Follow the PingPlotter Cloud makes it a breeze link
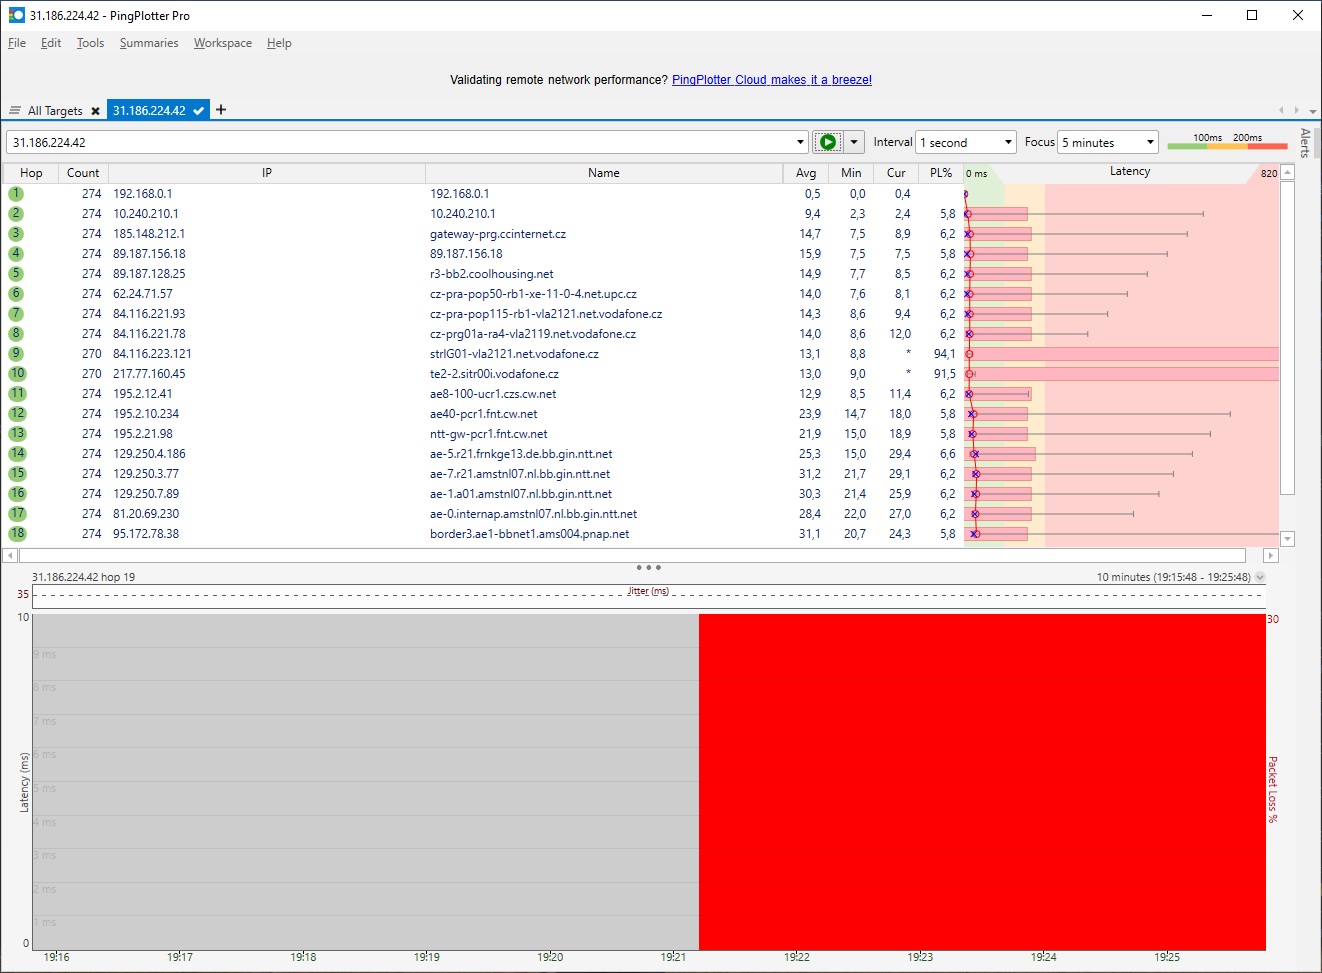This screenshot has height=973, width=1322. (x=771, y=80)
